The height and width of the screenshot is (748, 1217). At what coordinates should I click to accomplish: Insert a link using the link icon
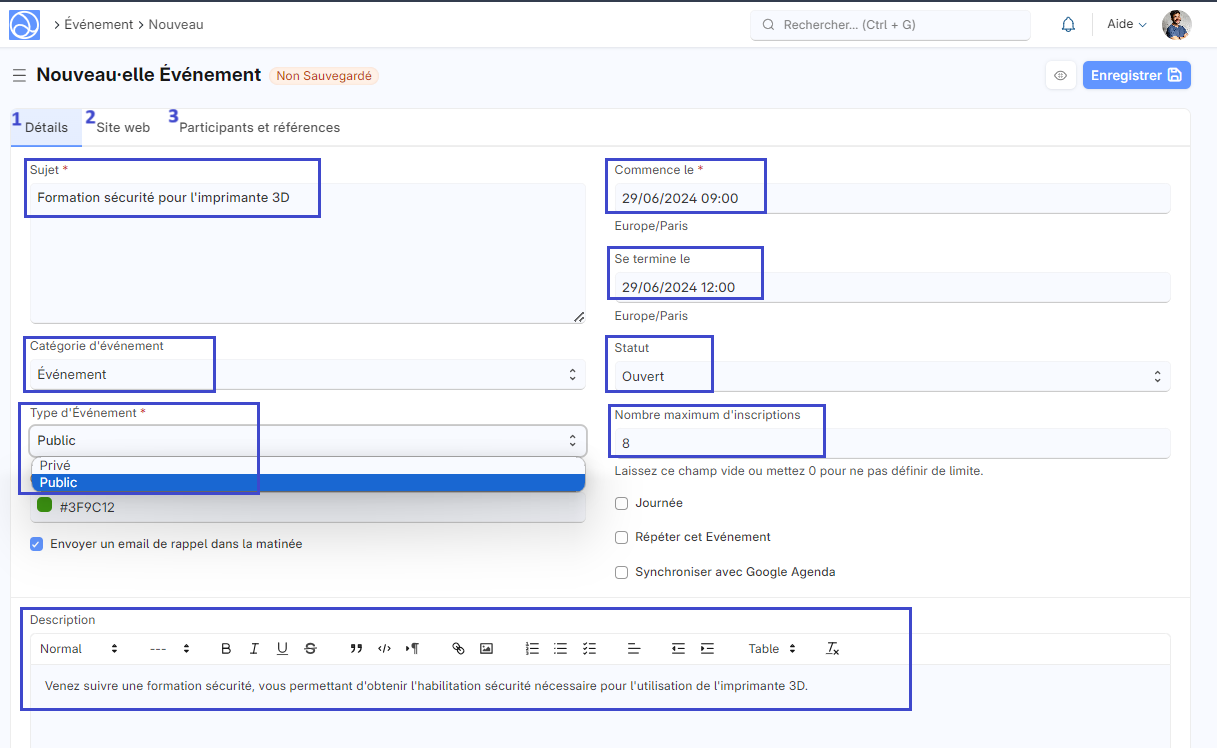pyautogui.click(x=458, y=649)
